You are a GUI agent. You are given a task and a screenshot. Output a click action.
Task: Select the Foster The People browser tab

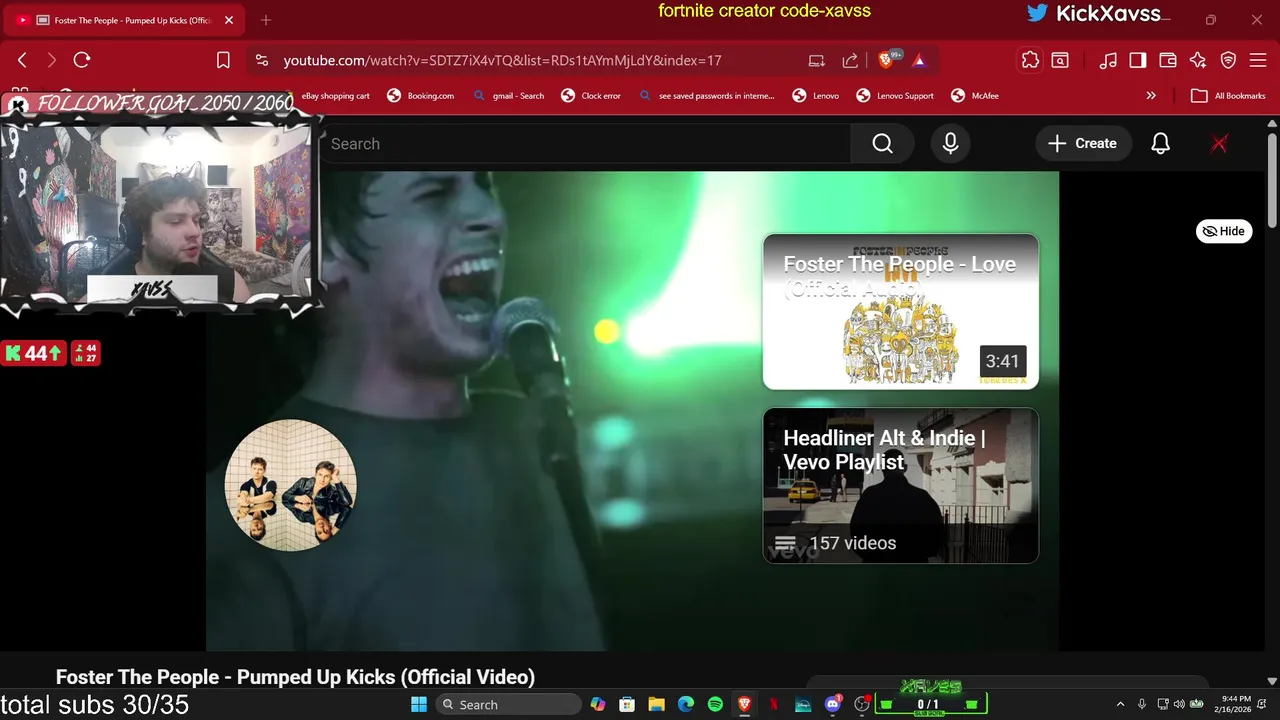125,20
